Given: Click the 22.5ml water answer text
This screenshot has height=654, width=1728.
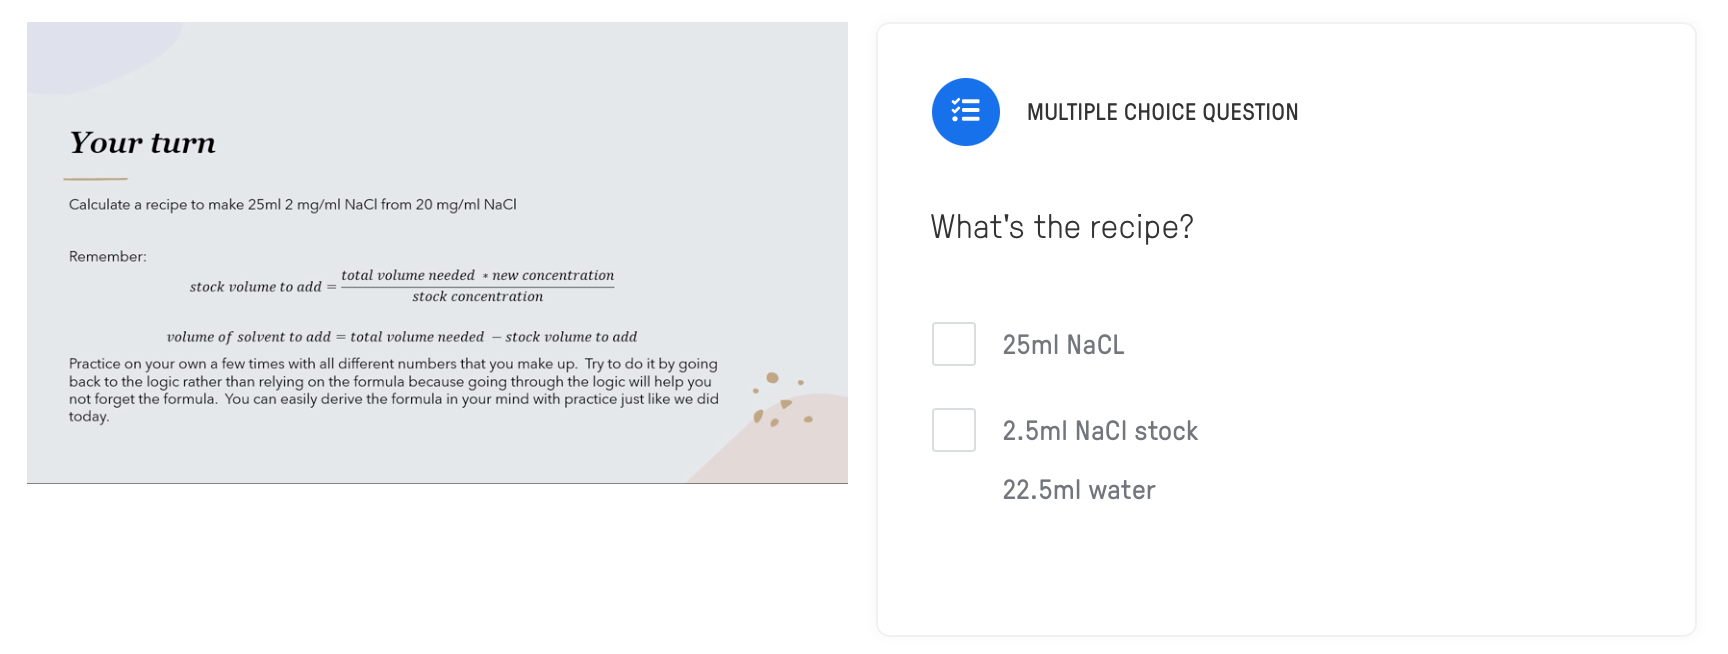Looking at the screenshot, I should pyautogui.click(x=1078, y=490).
